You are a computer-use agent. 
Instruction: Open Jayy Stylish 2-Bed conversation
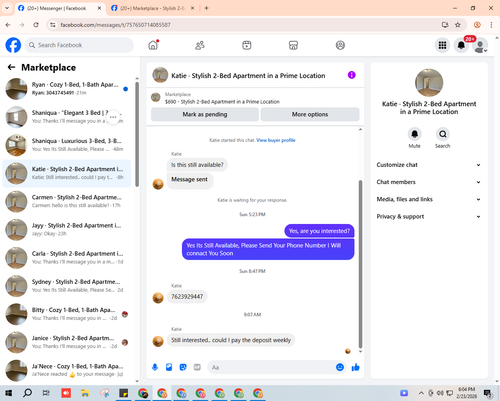[x=67, y=230]
